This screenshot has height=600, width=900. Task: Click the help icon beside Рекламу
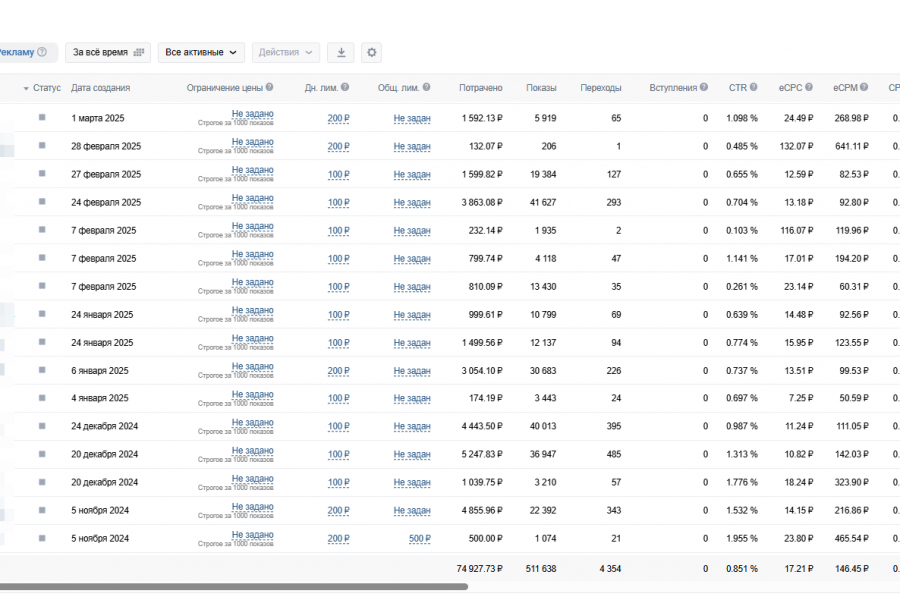[42, 52]
